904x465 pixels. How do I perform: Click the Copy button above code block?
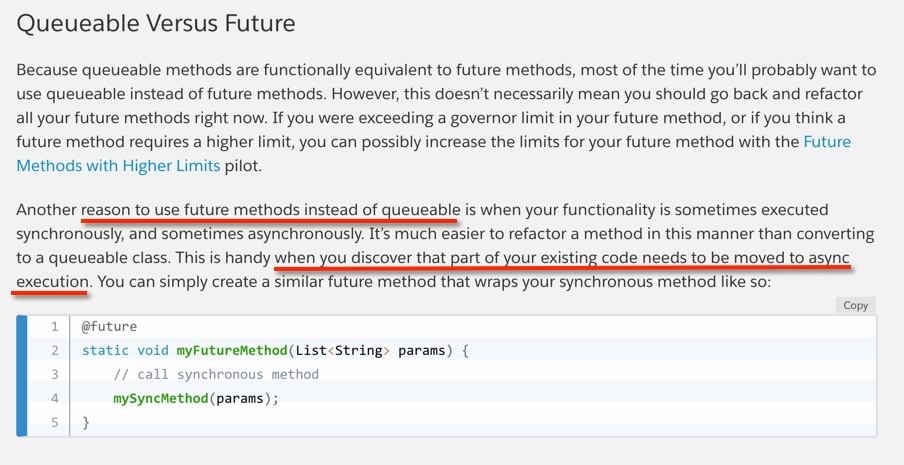click(855, 305)
